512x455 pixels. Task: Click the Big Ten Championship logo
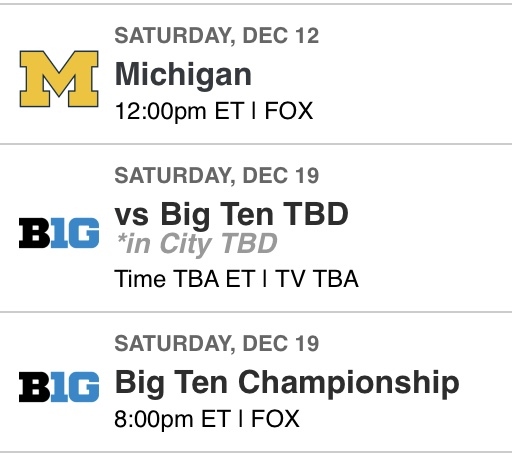point(59,387)
